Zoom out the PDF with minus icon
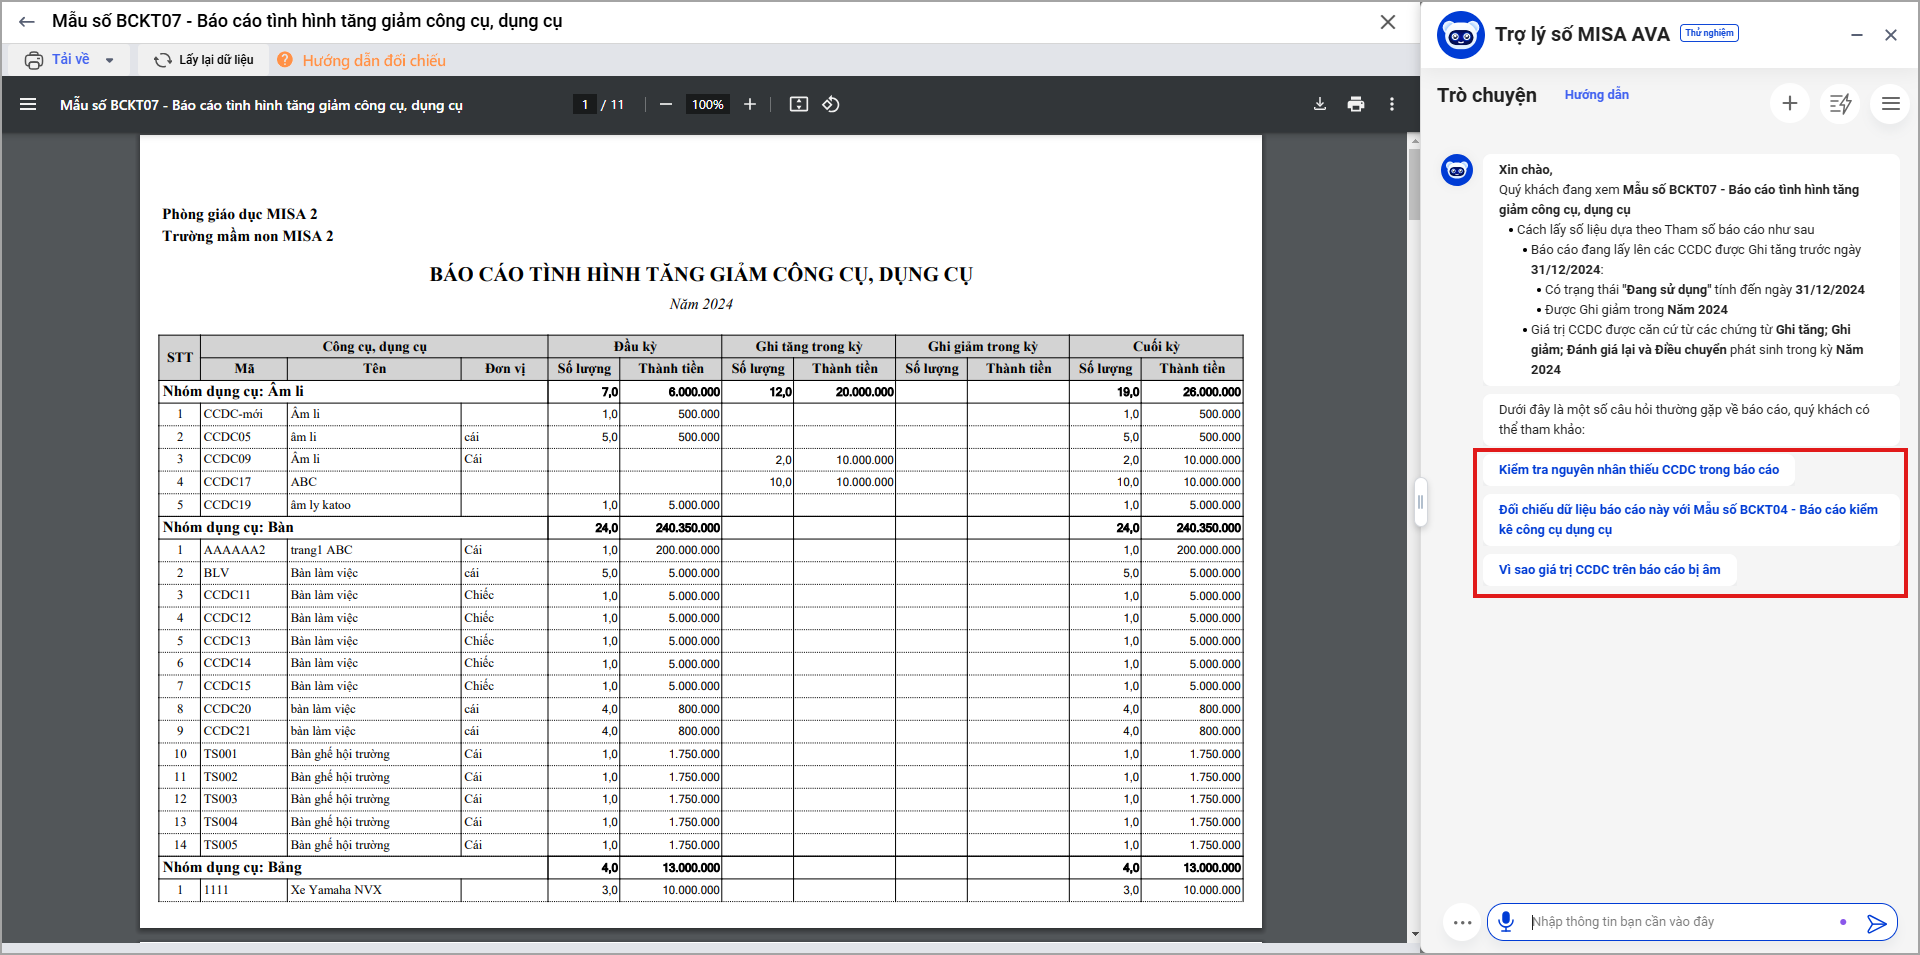This screenshot has width=1920, height=955. (x=666, y=104)
